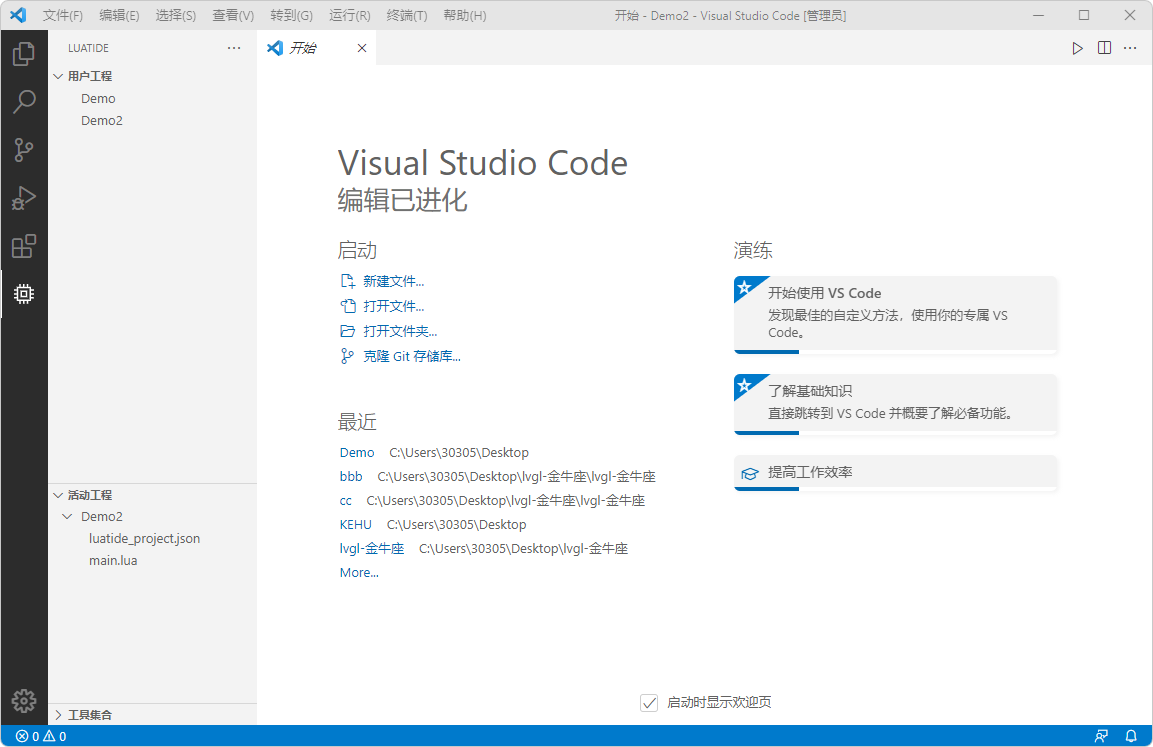Toggle 启动时显示欢迎页 checkbox
Screen dimensions: 1153x747
[x=649, y=703]
